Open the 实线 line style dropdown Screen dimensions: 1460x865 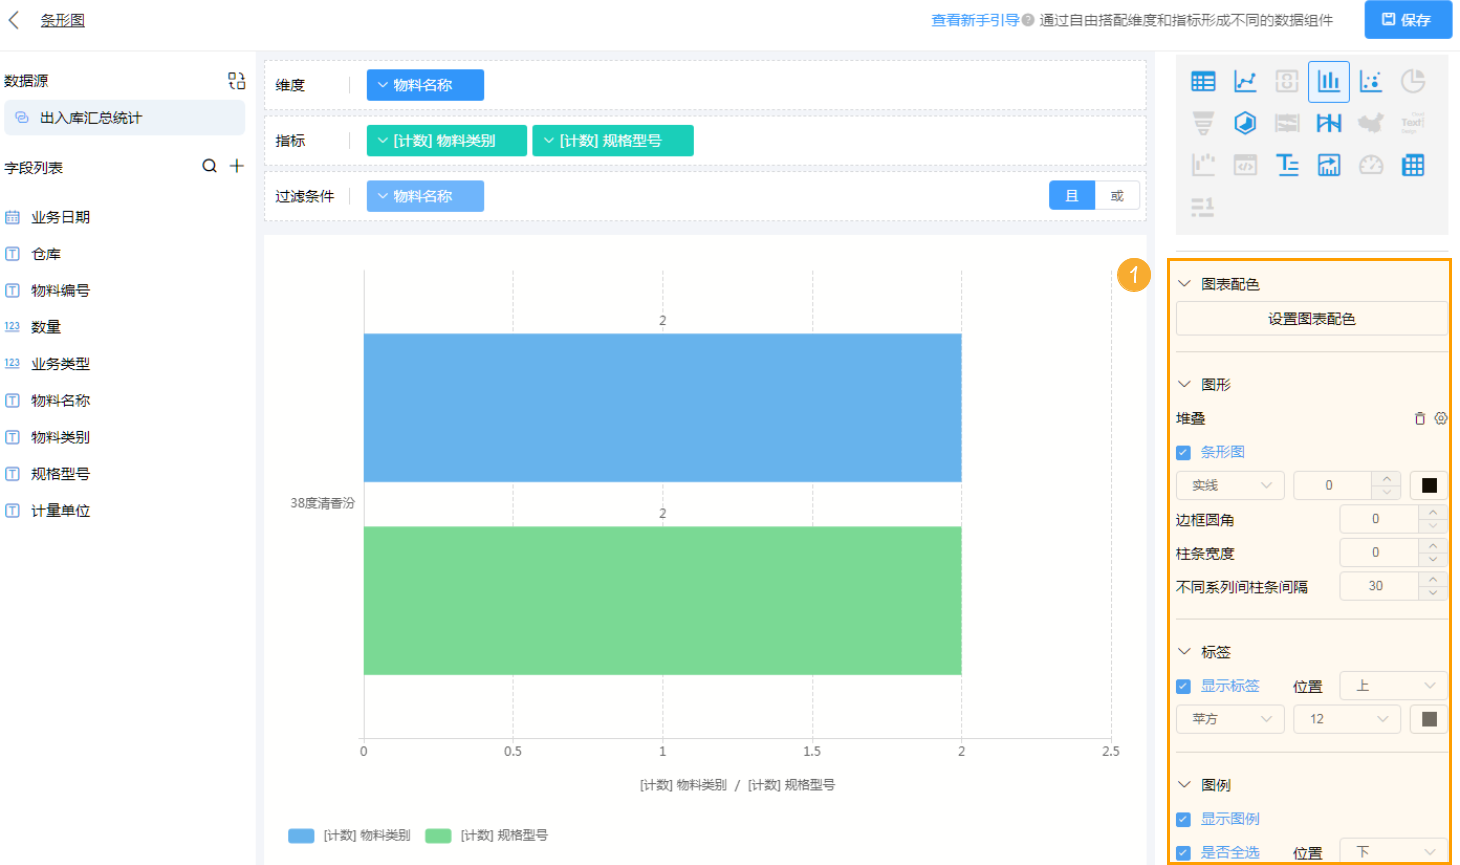point(1230,484)
